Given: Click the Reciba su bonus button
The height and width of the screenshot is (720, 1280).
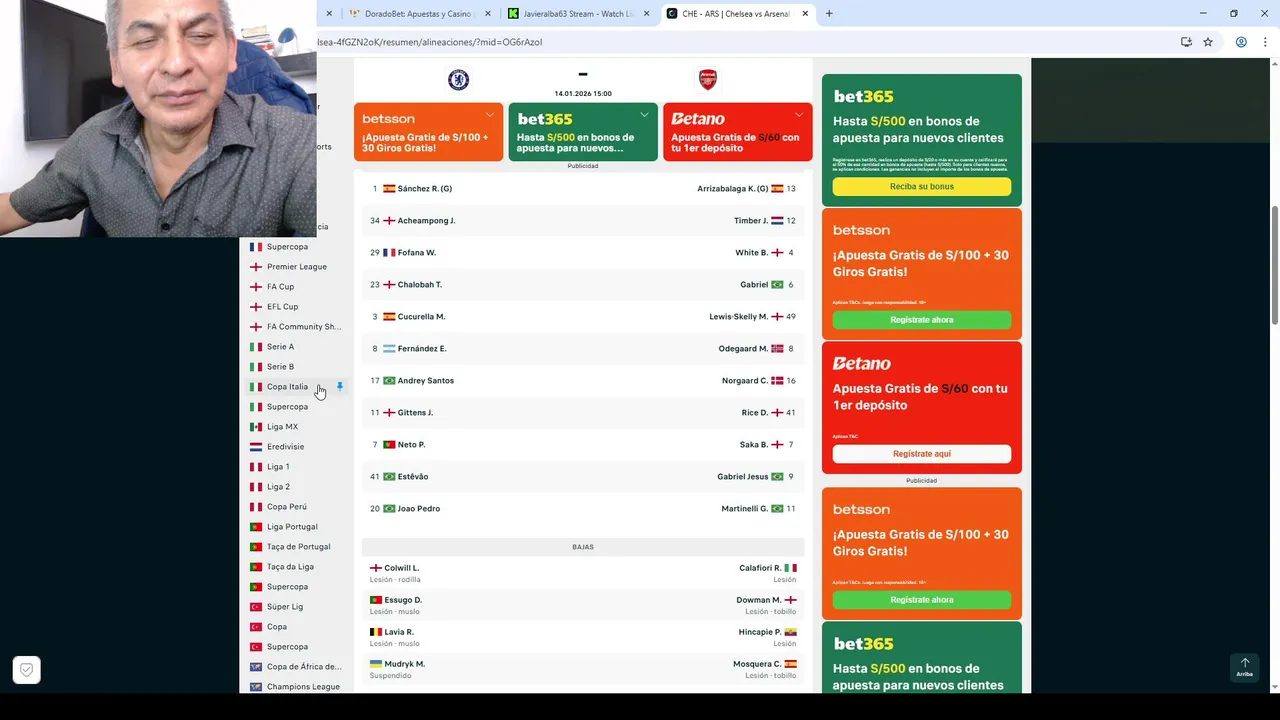Looking at the screenshot, I should pyautogui.click(x=922, y=187).
